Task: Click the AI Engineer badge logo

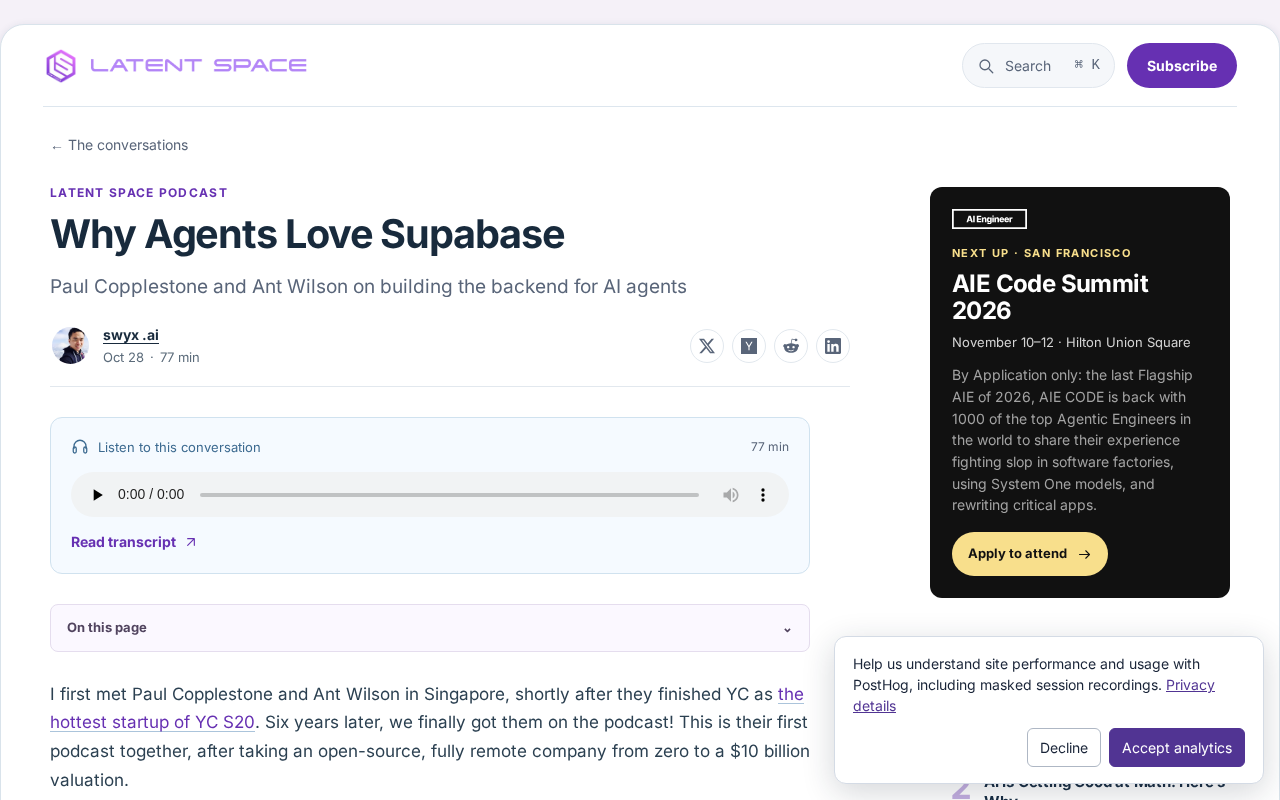Action: [989, 219]
